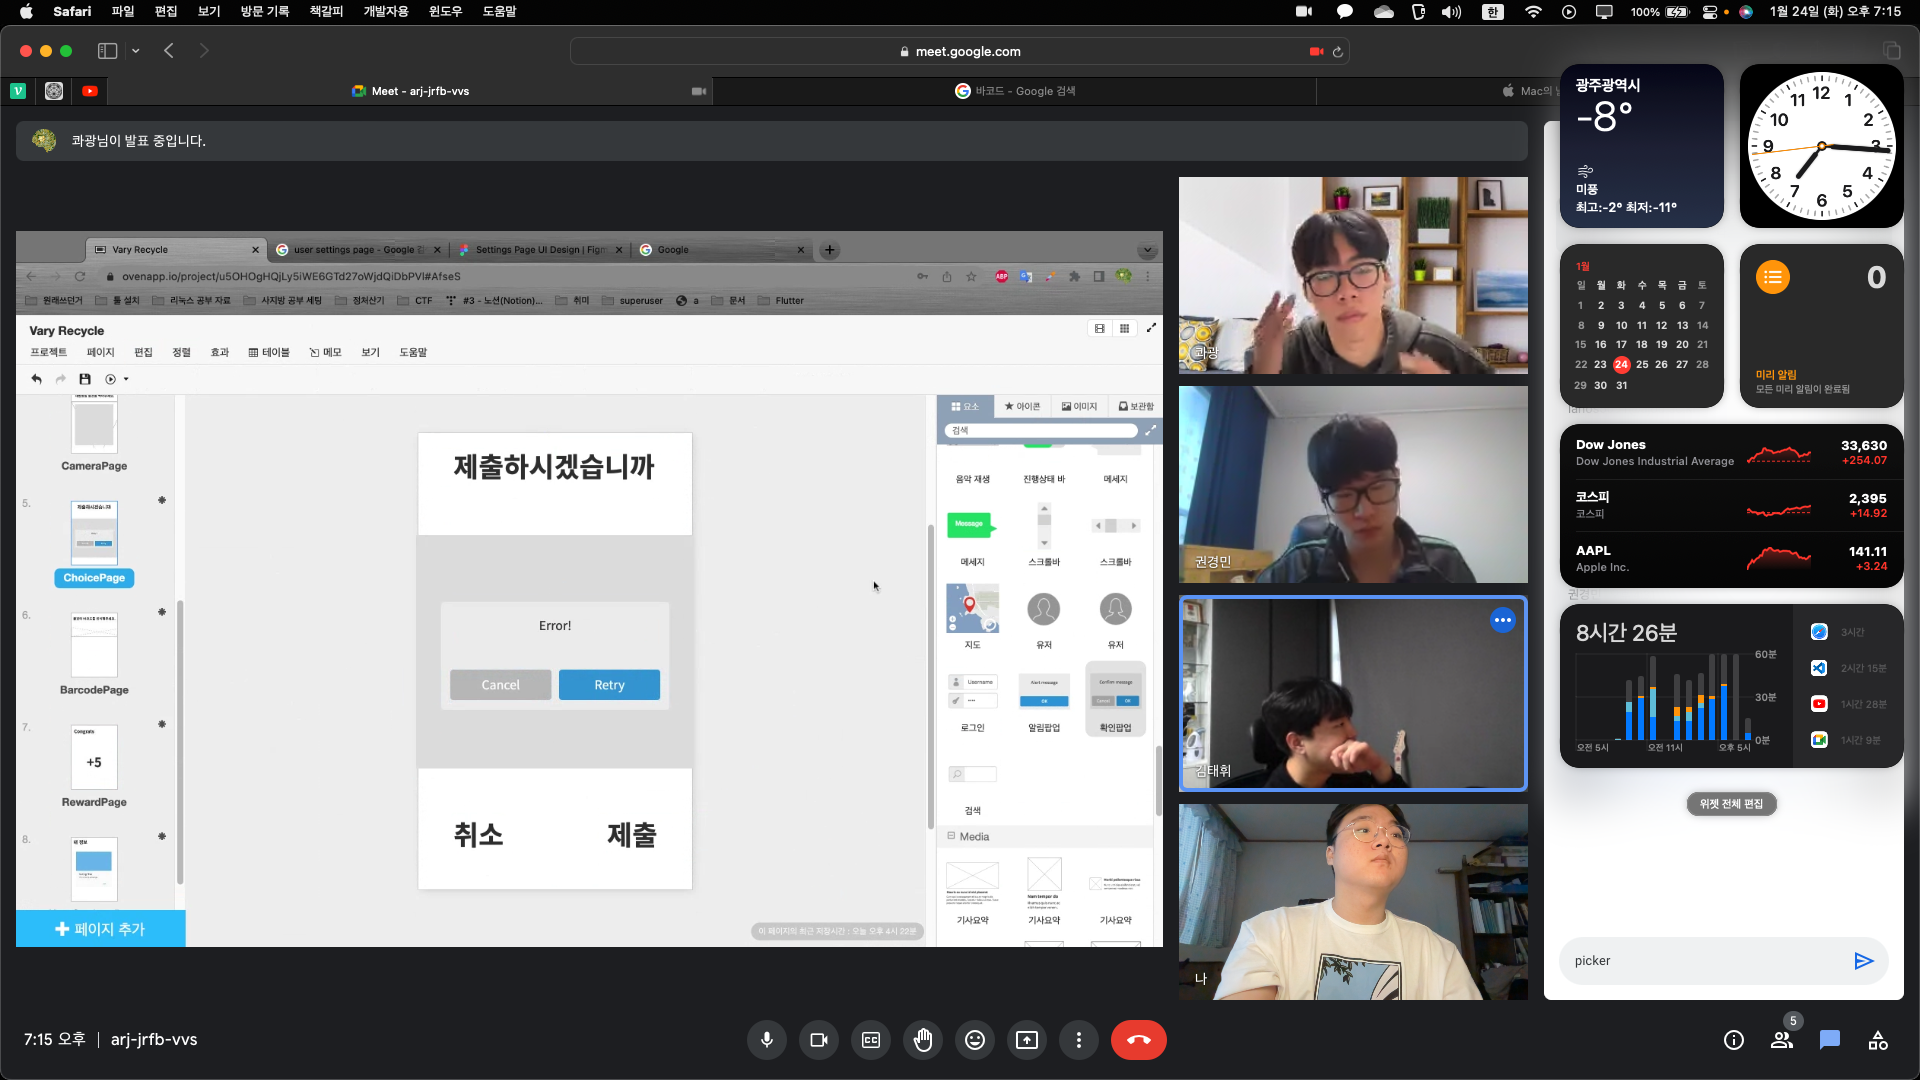The height and width of the screenshot is (1080, 1920).
Task: Click the 위젯 전체 편집 button
Action: point(1731,804)
